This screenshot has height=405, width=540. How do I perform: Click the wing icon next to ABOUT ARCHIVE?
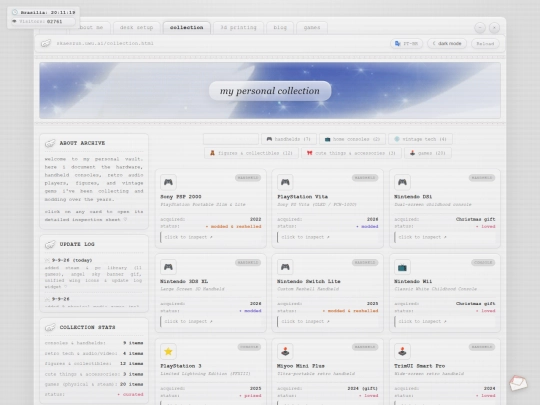coord(50,143)
